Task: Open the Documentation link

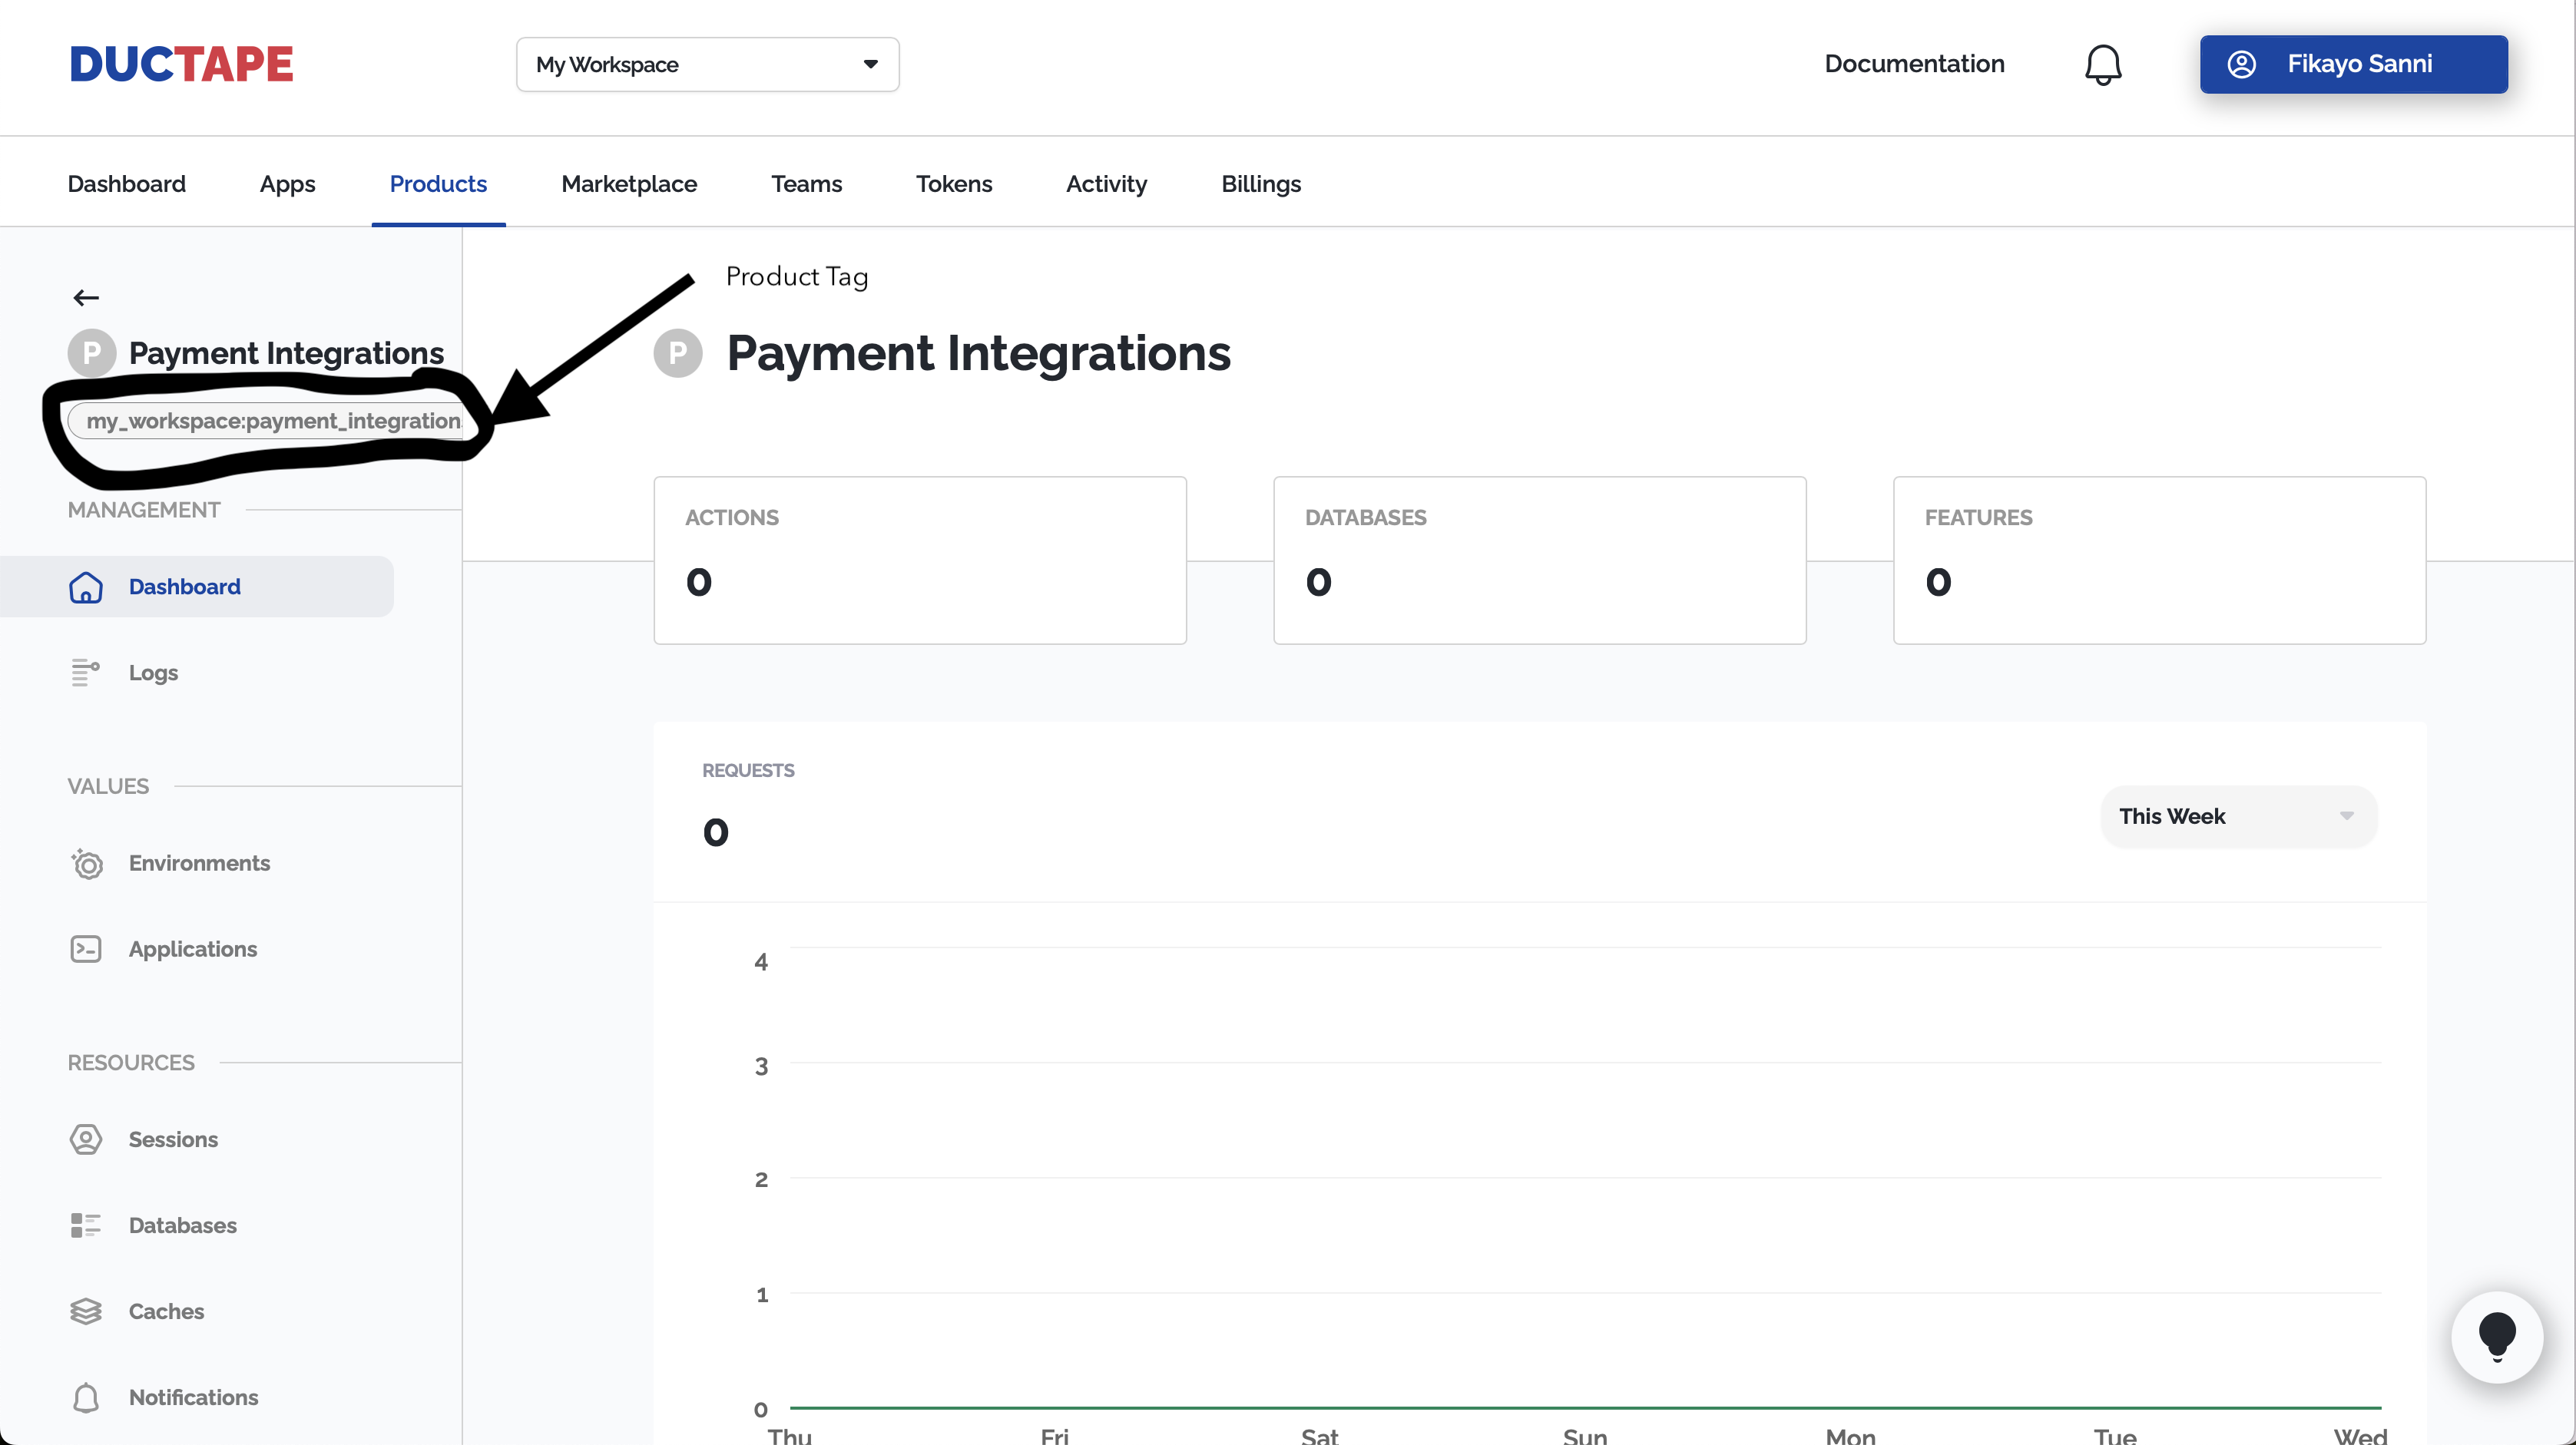Action: click(1914, 64)
